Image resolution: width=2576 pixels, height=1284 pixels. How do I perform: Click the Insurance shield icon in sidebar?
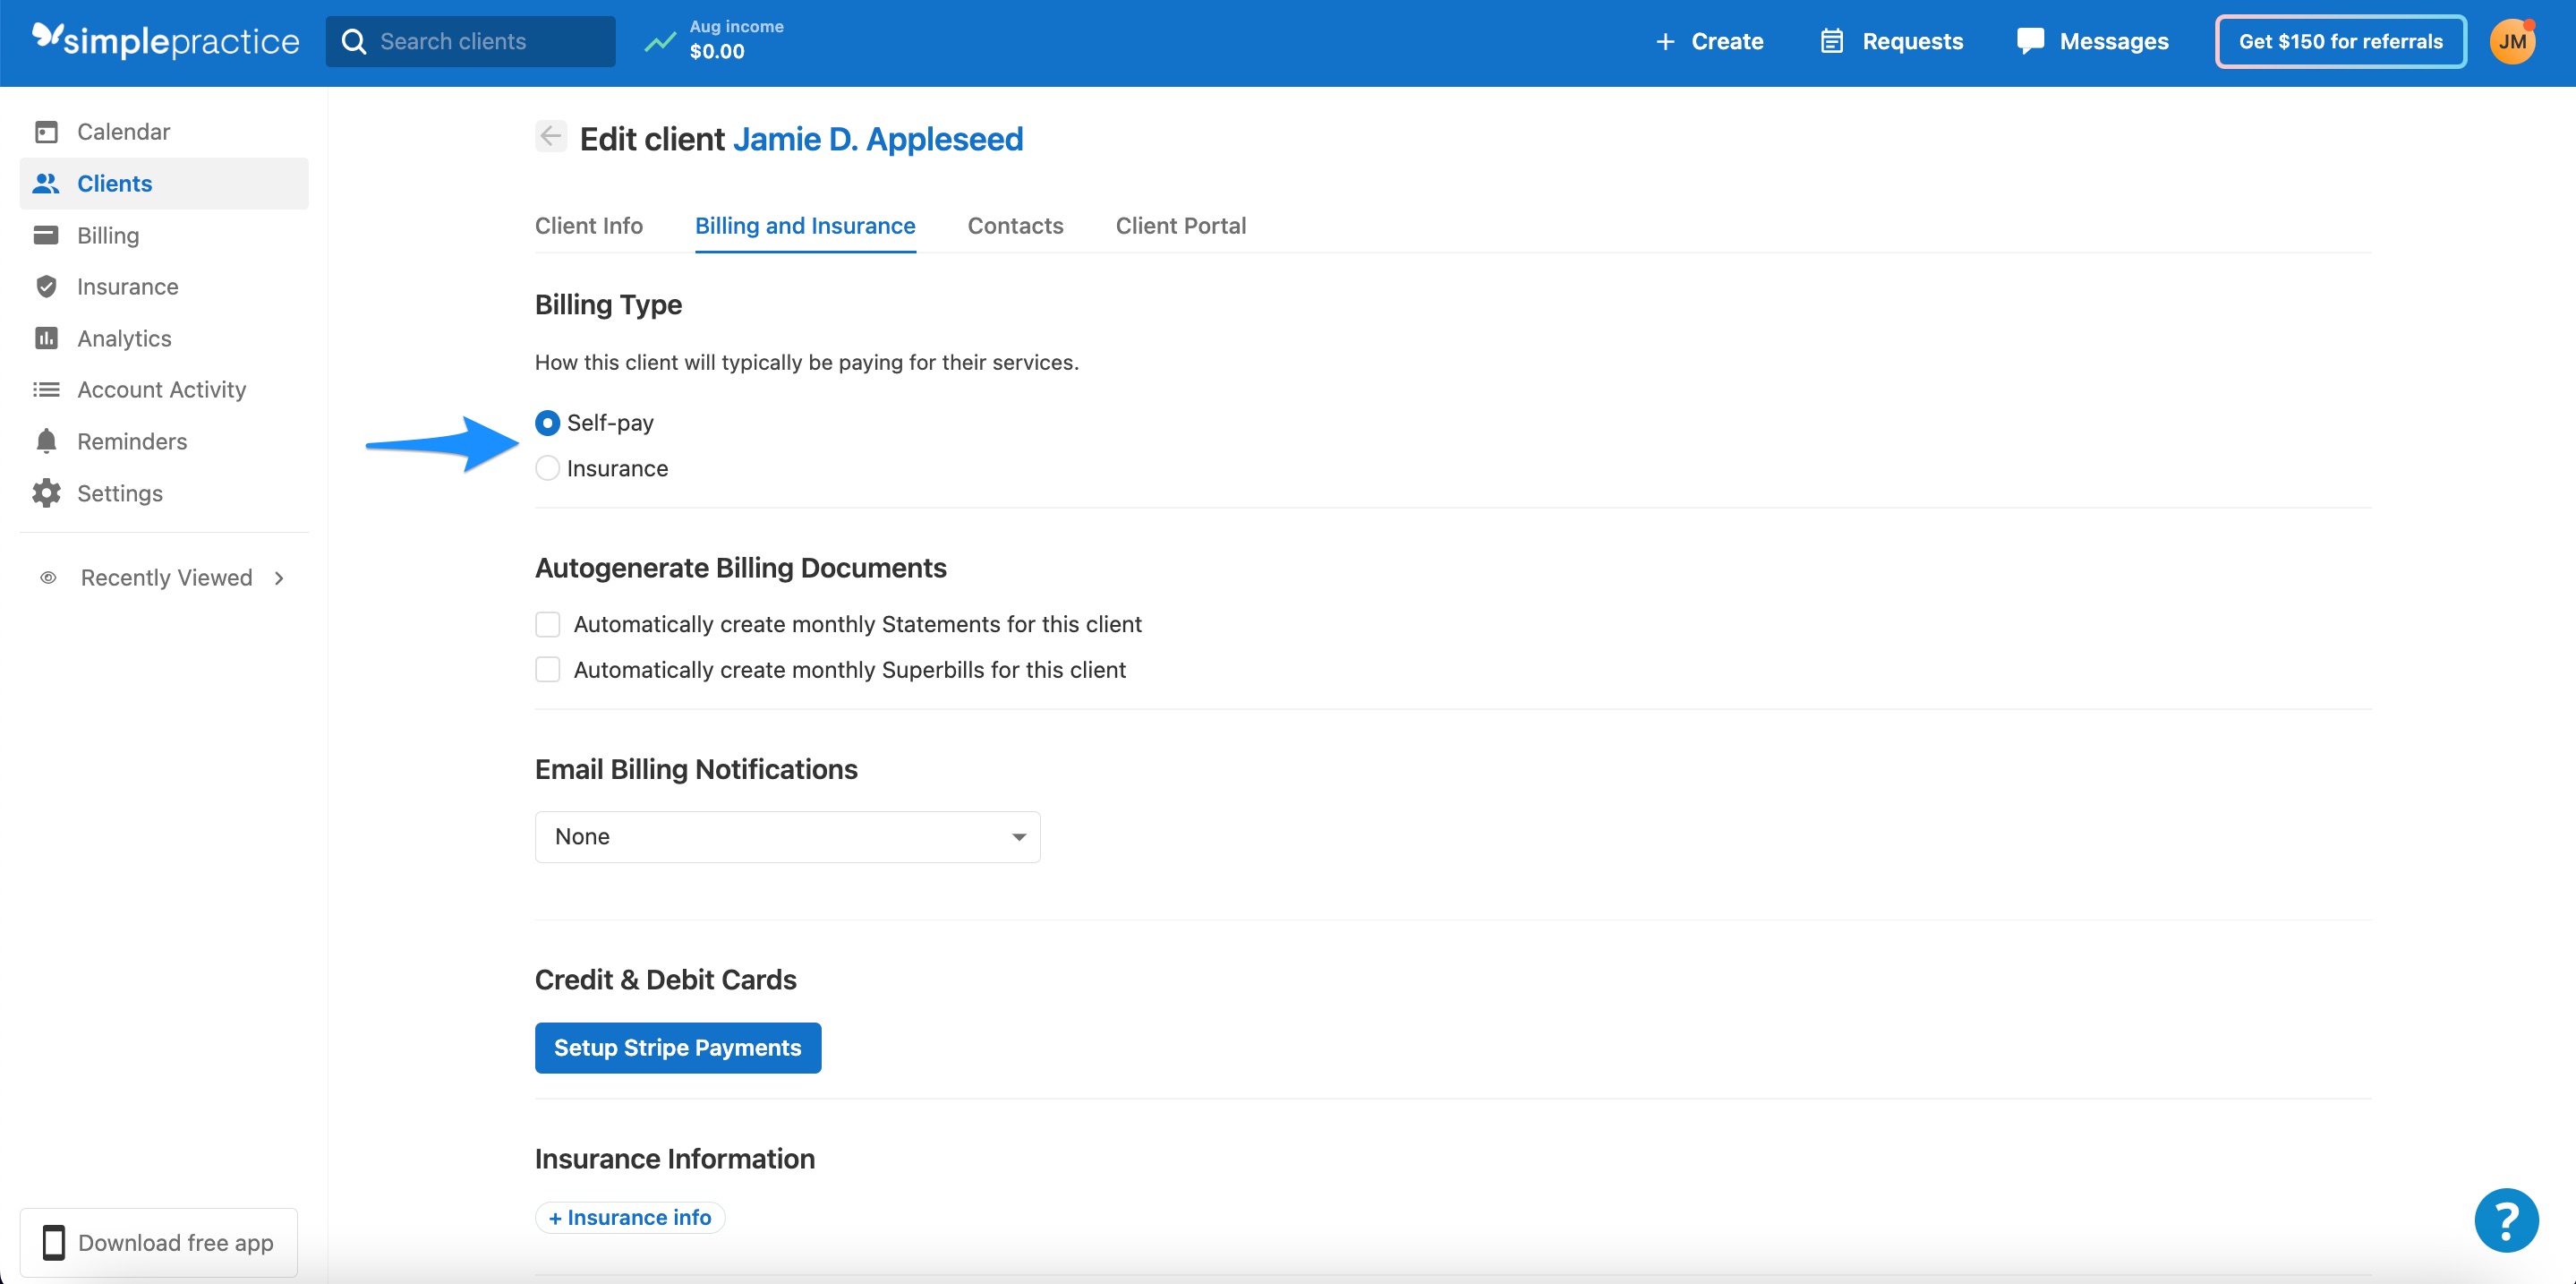pos(47,287)
